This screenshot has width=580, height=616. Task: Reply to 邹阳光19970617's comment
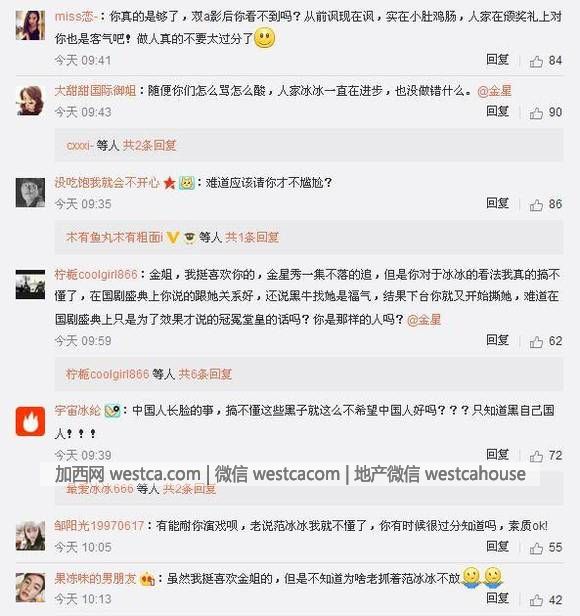tap(497, 546)
